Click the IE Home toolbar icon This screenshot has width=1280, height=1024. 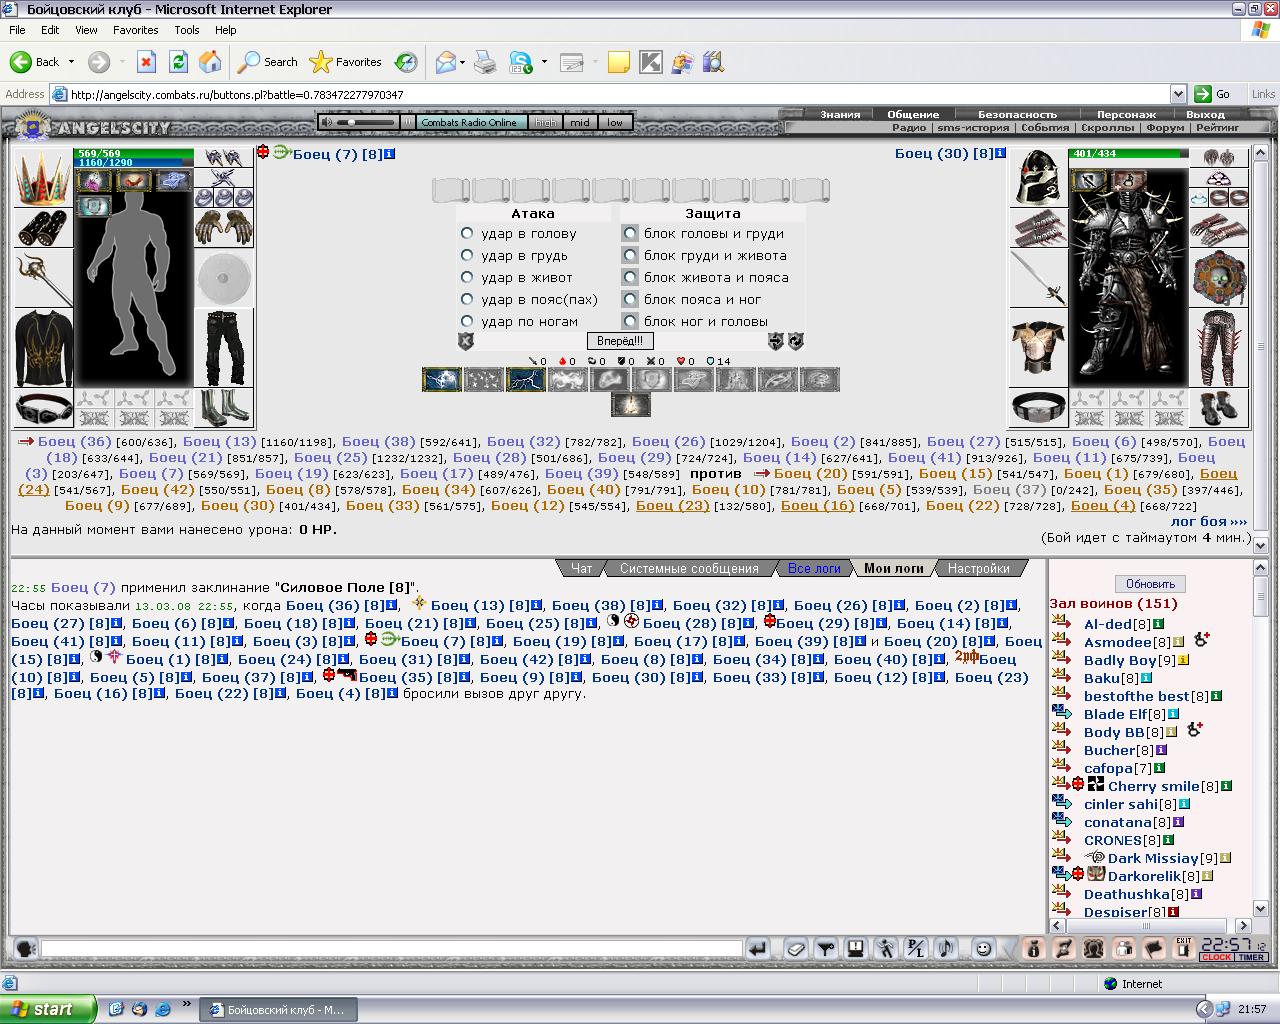click(210, 62)
